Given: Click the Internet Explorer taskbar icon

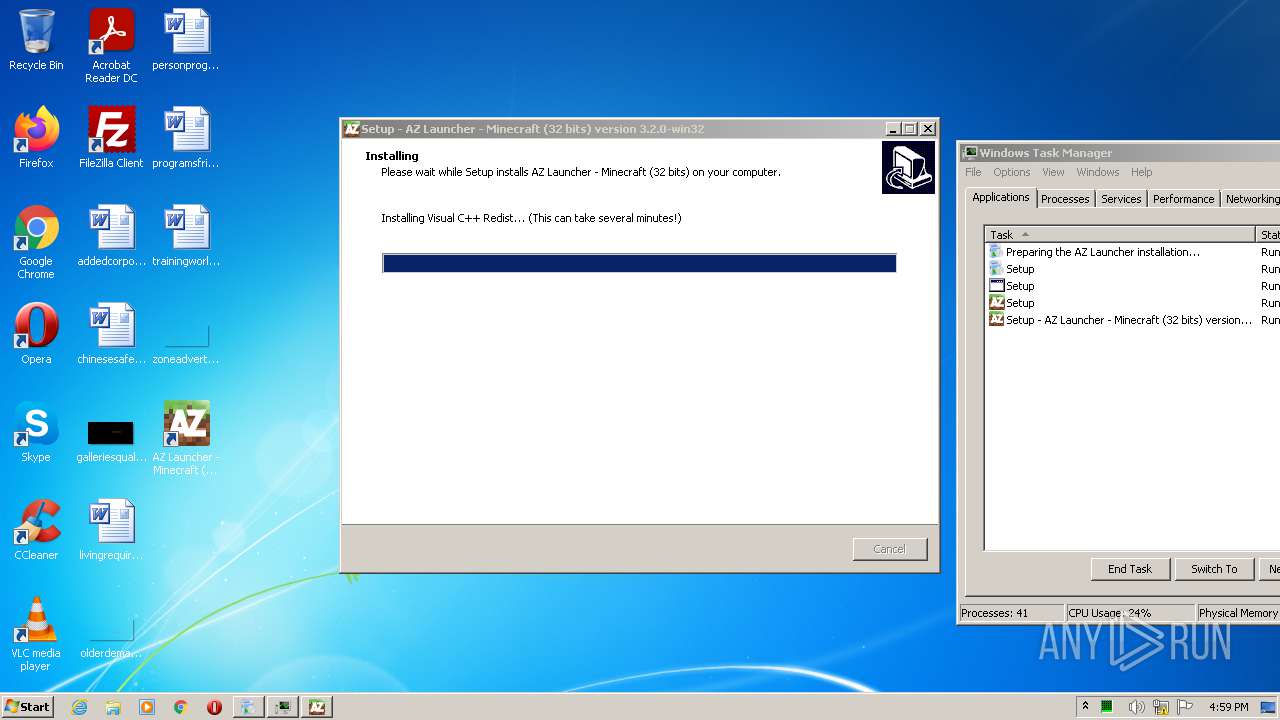Looking at the screenshot, I should click(79, 707).
